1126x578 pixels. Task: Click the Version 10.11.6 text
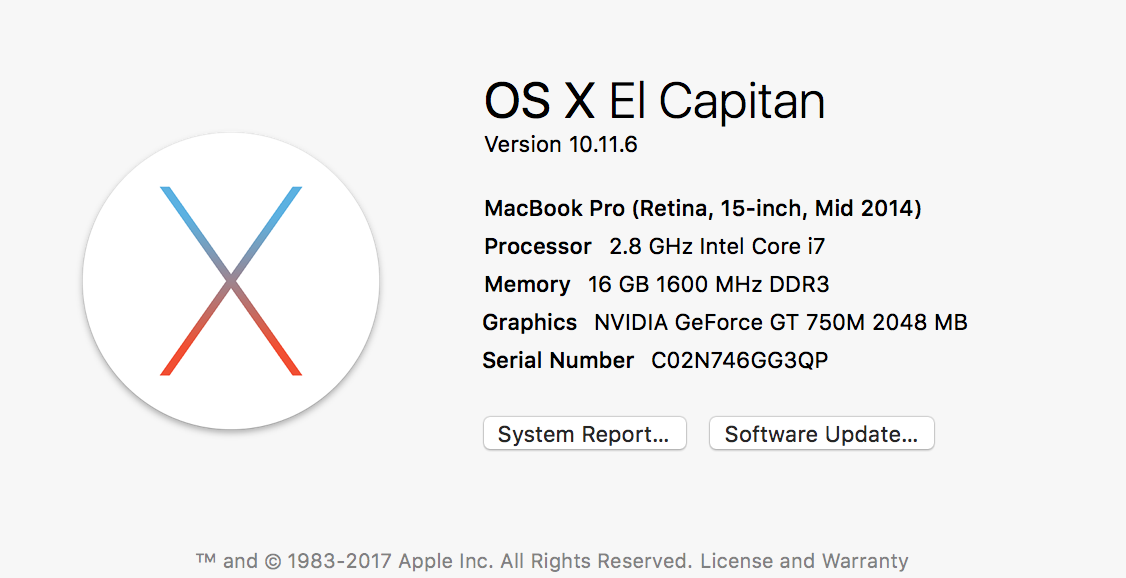click(560, 145)
